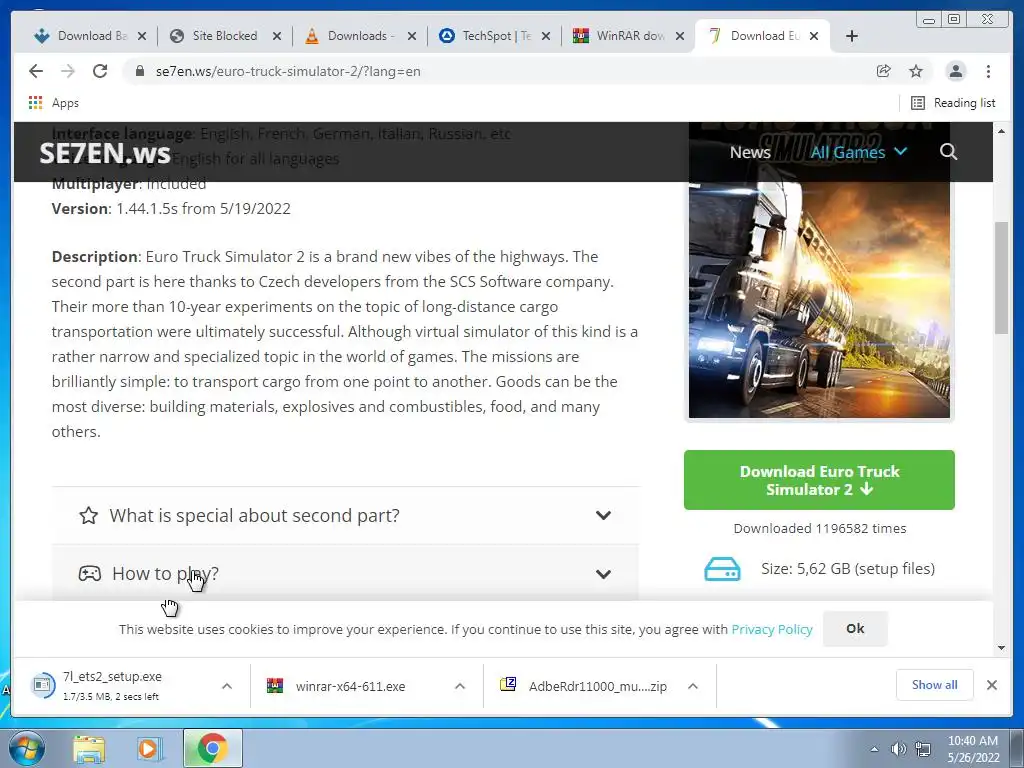Click the Downloaded 1196582 times text
This screenshot has height=768, width=1024.
point(820,528)
